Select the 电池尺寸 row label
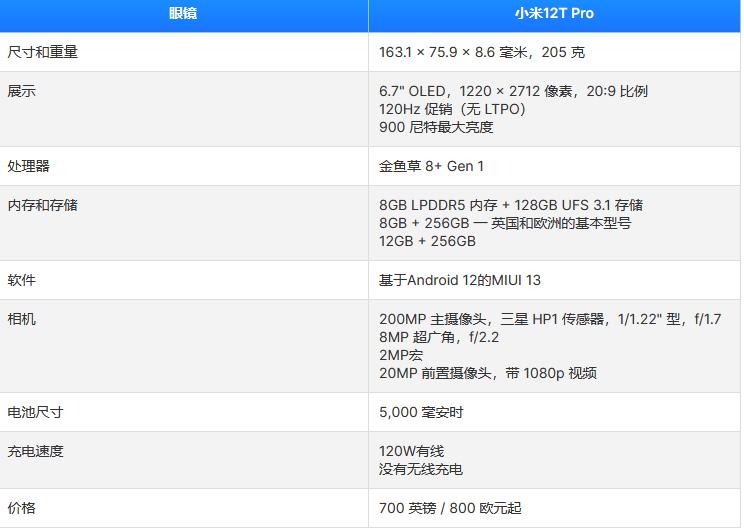Screen dimensions: 744x528 click(36, 412)
